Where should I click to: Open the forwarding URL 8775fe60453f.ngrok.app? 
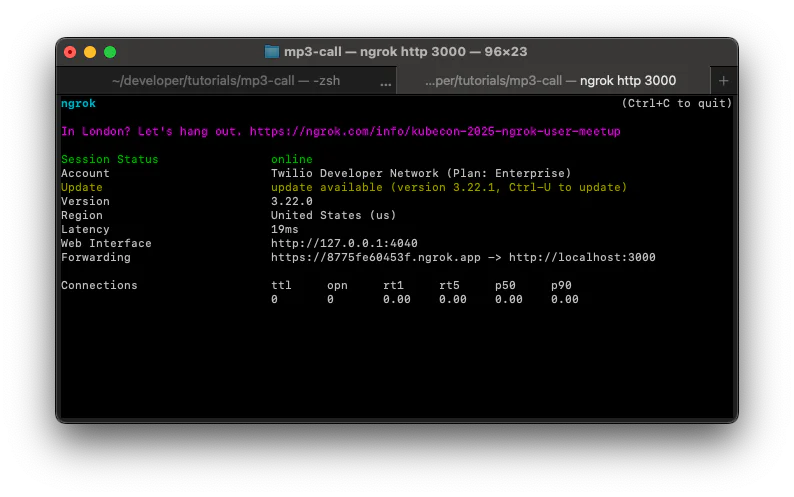[x=375, y=257]
